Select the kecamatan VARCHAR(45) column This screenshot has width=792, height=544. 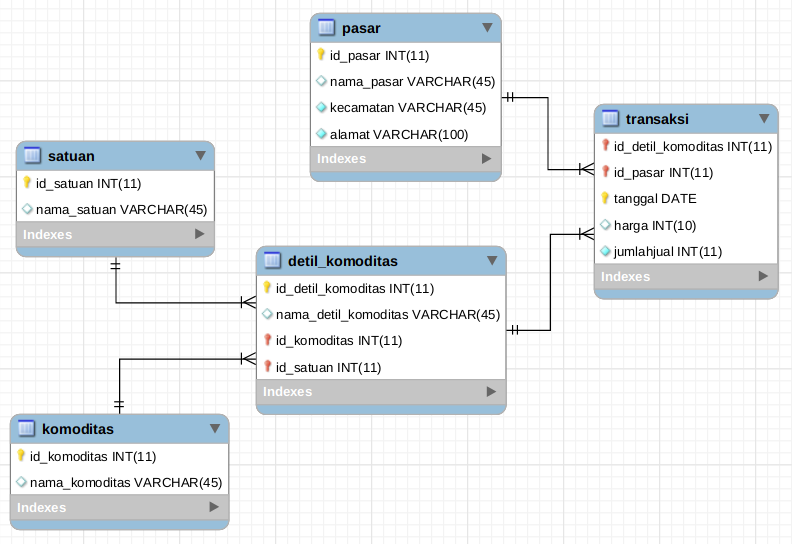(407, 107)
